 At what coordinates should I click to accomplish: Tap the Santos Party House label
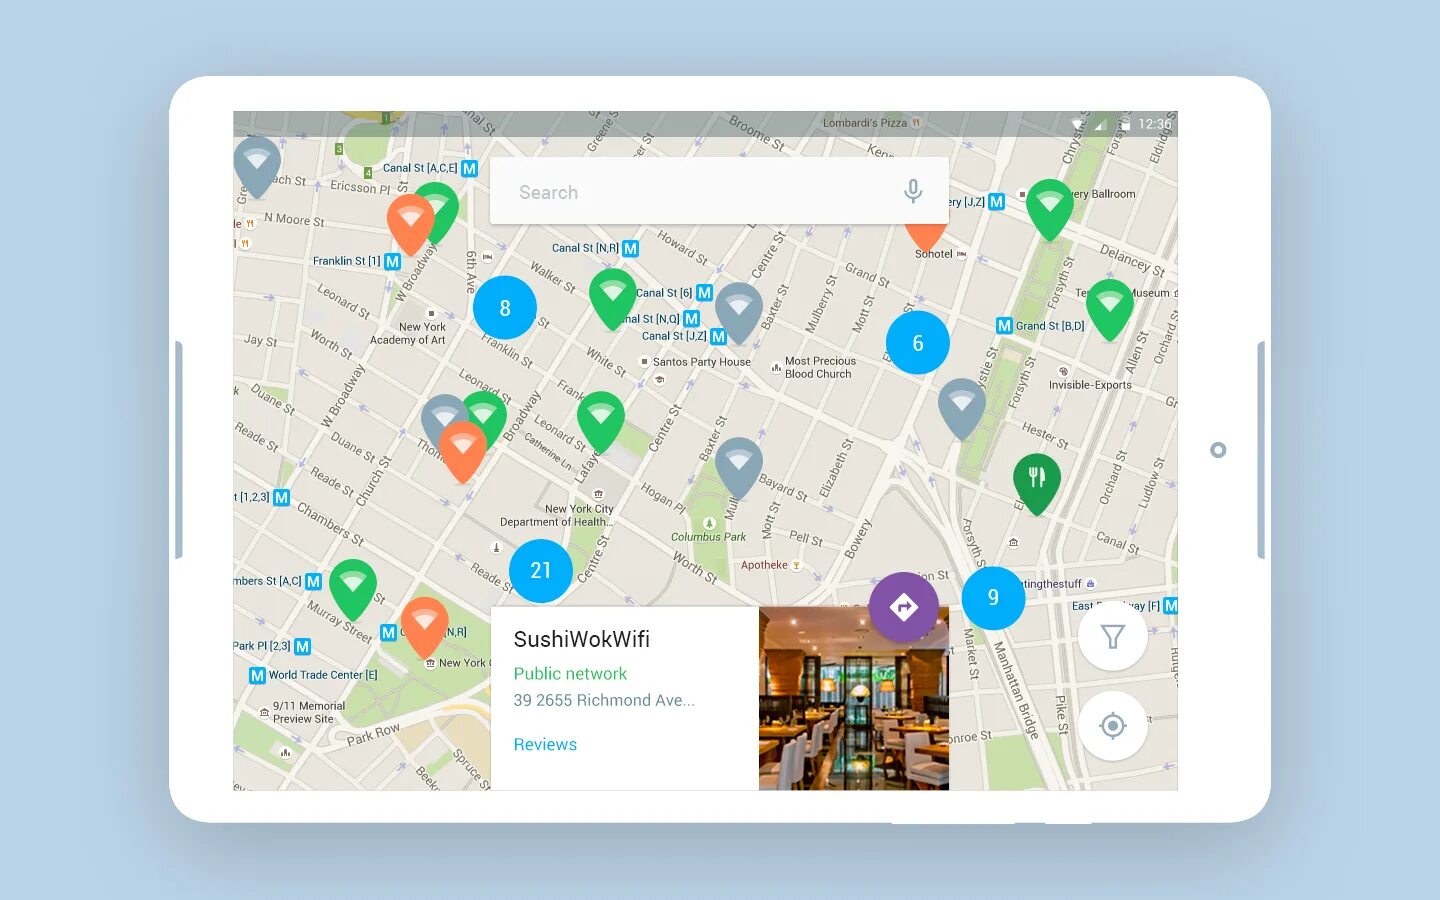(x=701, y=362)
